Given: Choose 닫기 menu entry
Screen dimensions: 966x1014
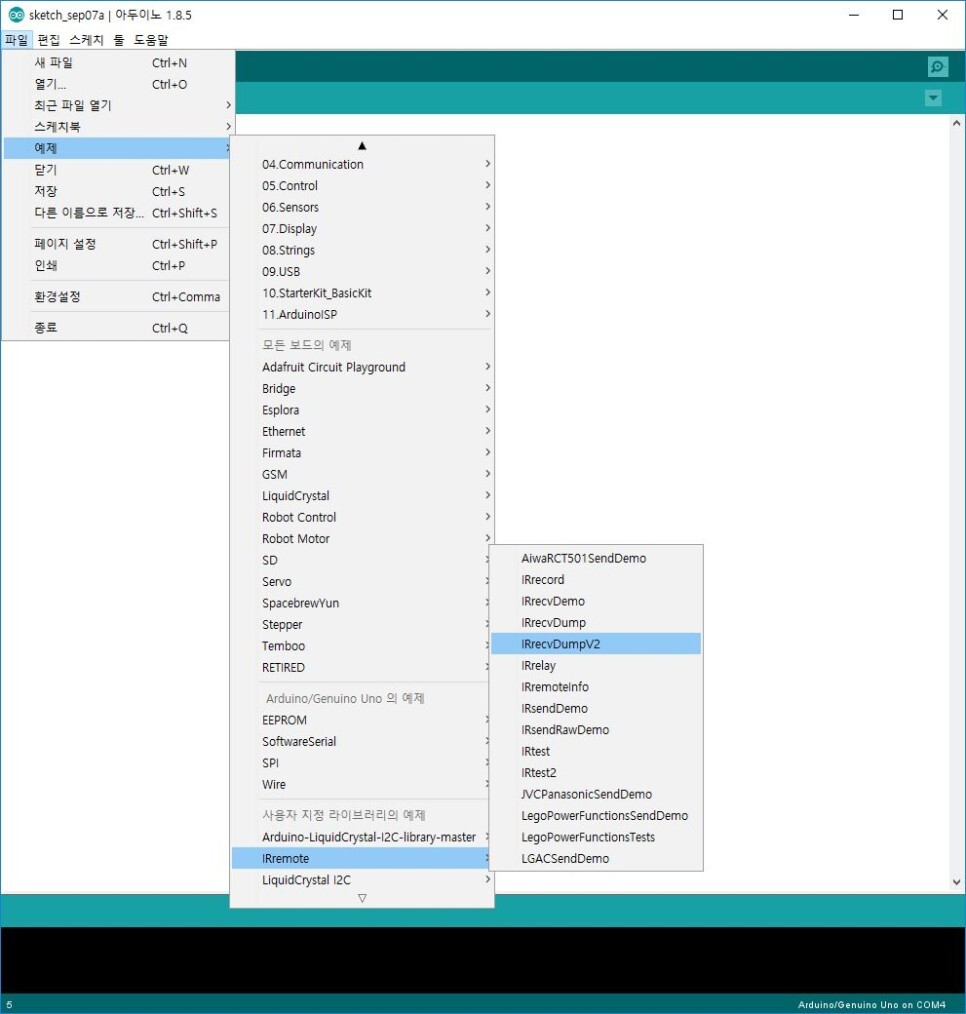Looking at the screenshot, I should (x=117, y=170).
